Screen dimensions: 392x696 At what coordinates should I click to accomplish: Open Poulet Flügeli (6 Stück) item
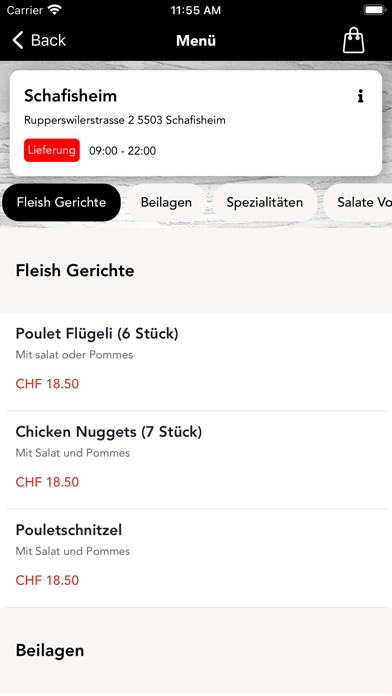click(x=196, y=362)
